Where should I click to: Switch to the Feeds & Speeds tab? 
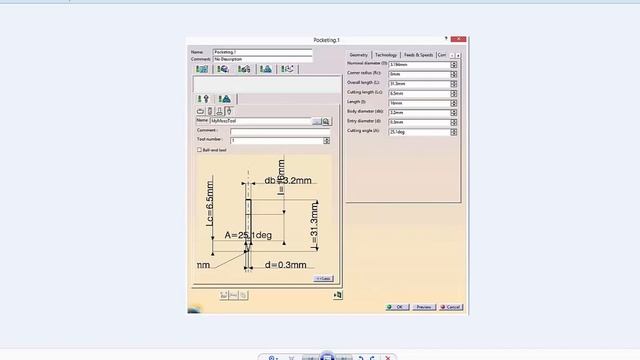pyautogui.click(x=418, y=55)
